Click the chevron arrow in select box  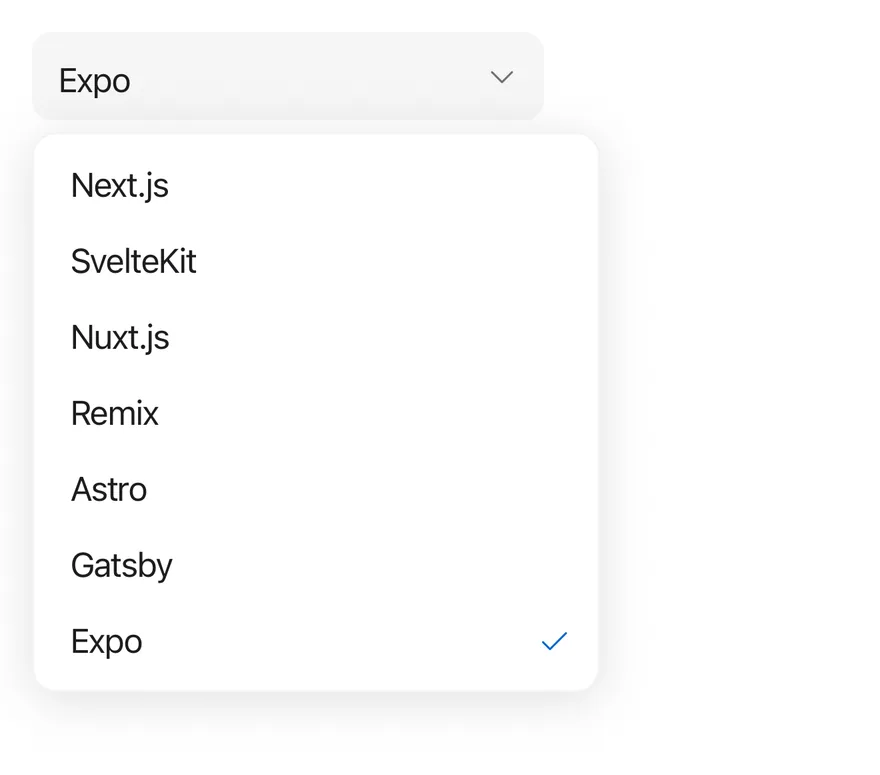pos(502,77)
